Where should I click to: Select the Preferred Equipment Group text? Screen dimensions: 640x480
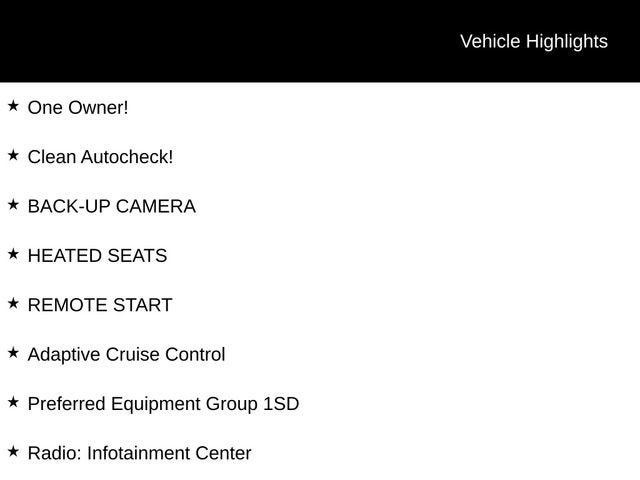tap(143, 404)
